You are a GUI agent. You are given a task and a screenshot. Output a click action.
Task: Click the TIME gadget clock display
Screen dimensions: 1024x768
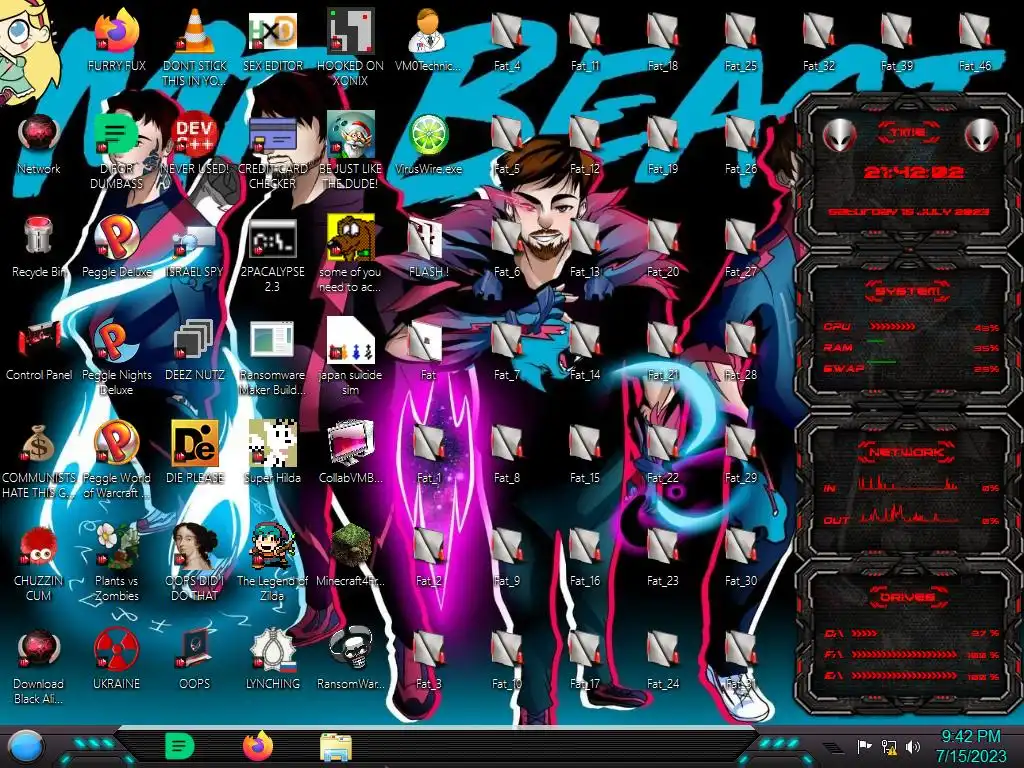point(913,172)
